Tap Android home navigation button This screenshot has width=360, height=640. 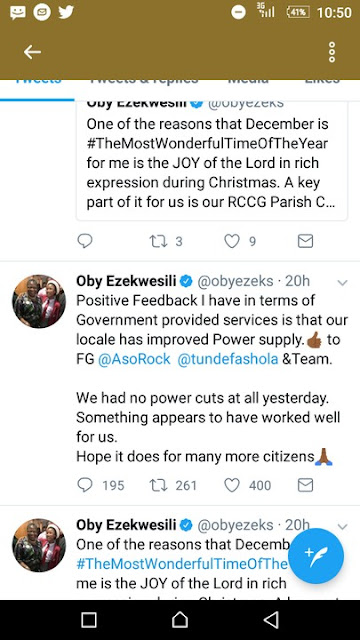click(x=180, y=620)
